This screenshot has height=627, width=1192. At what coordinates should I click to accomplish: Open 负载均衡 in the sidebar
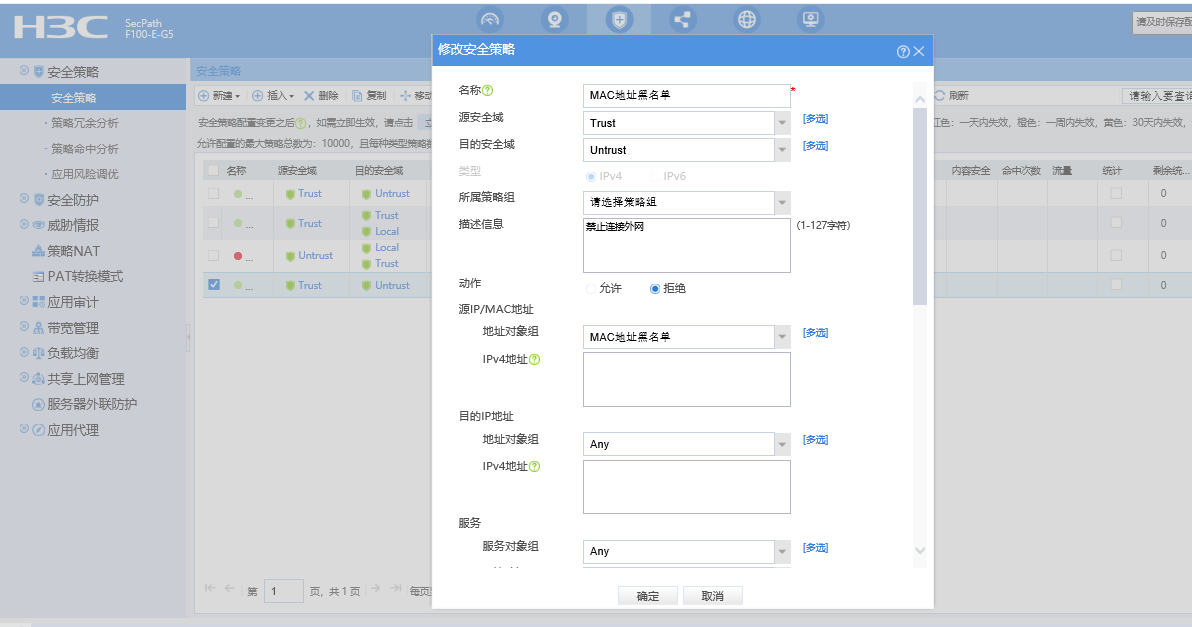point(73,353)
